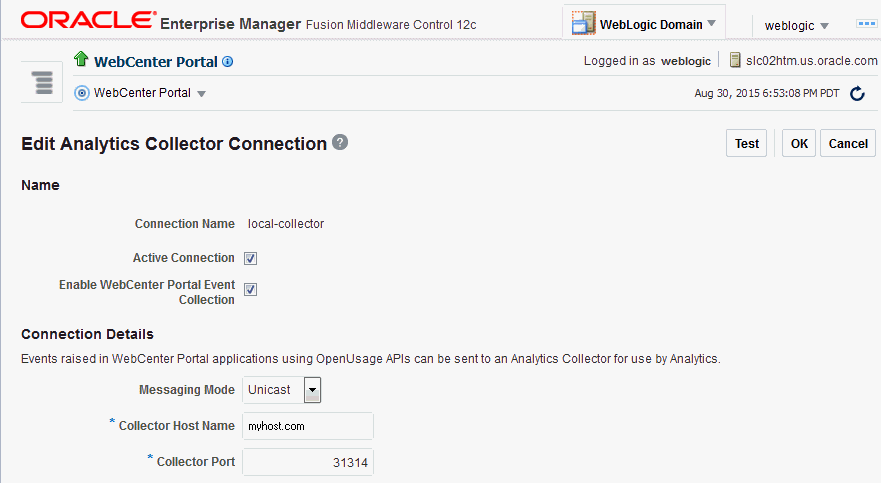Toggle the Active Connection checkbox
This screenshot has height=483, width=881.
251,258
